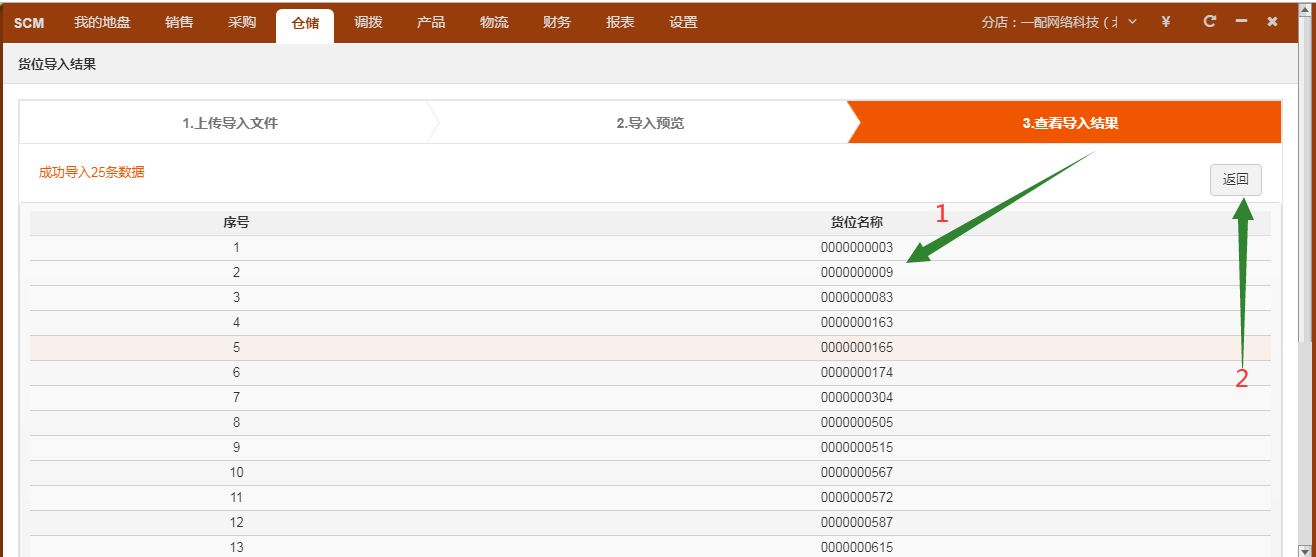Go to step 1.上传导入文件
Viewport: 1316px width, 557px height.
[230, 123]
